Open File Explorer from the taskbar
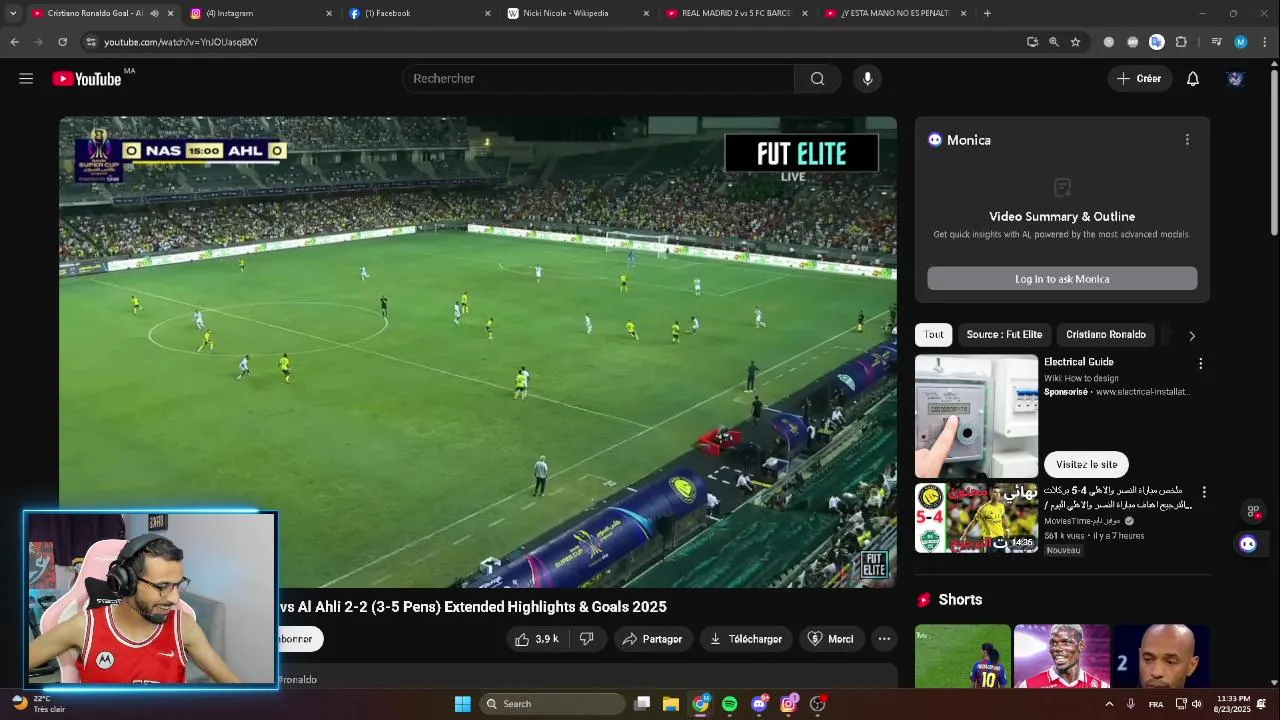Viewport: 1280px width, 720px height. pyautogui.click(x=671, y=704)
